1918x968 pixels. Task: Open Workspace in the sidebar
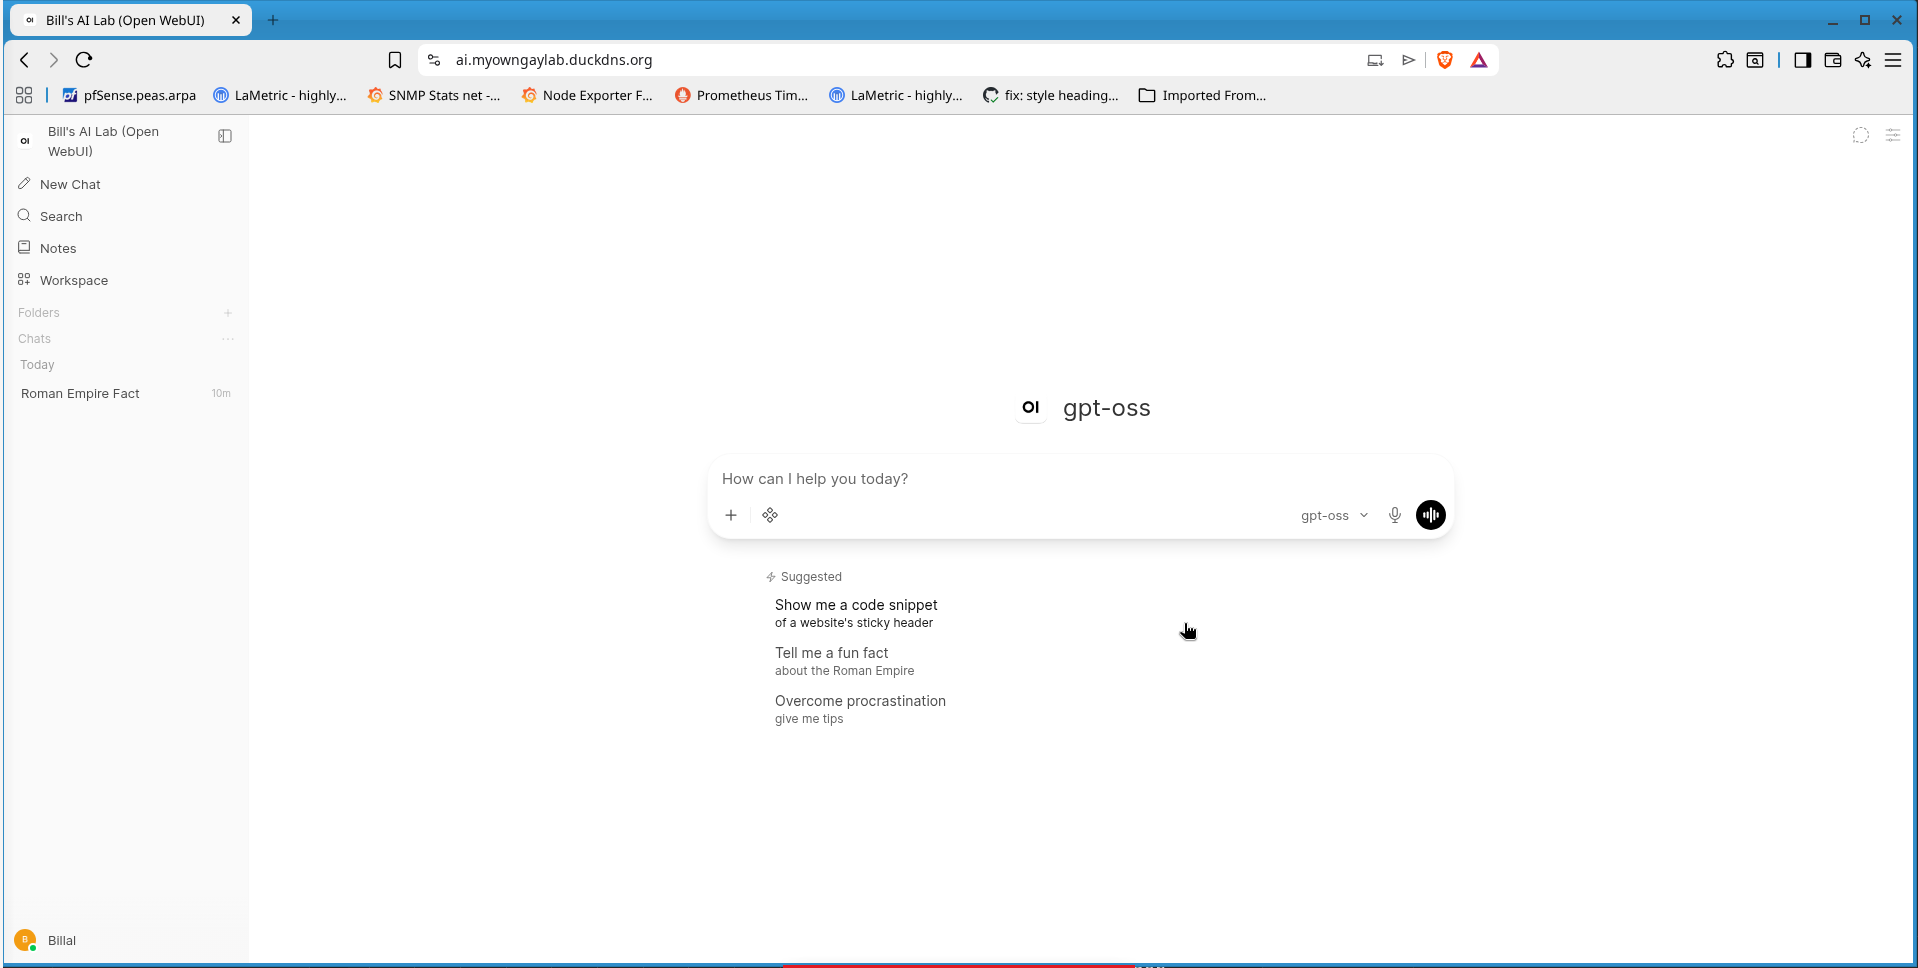click(126, 280)
